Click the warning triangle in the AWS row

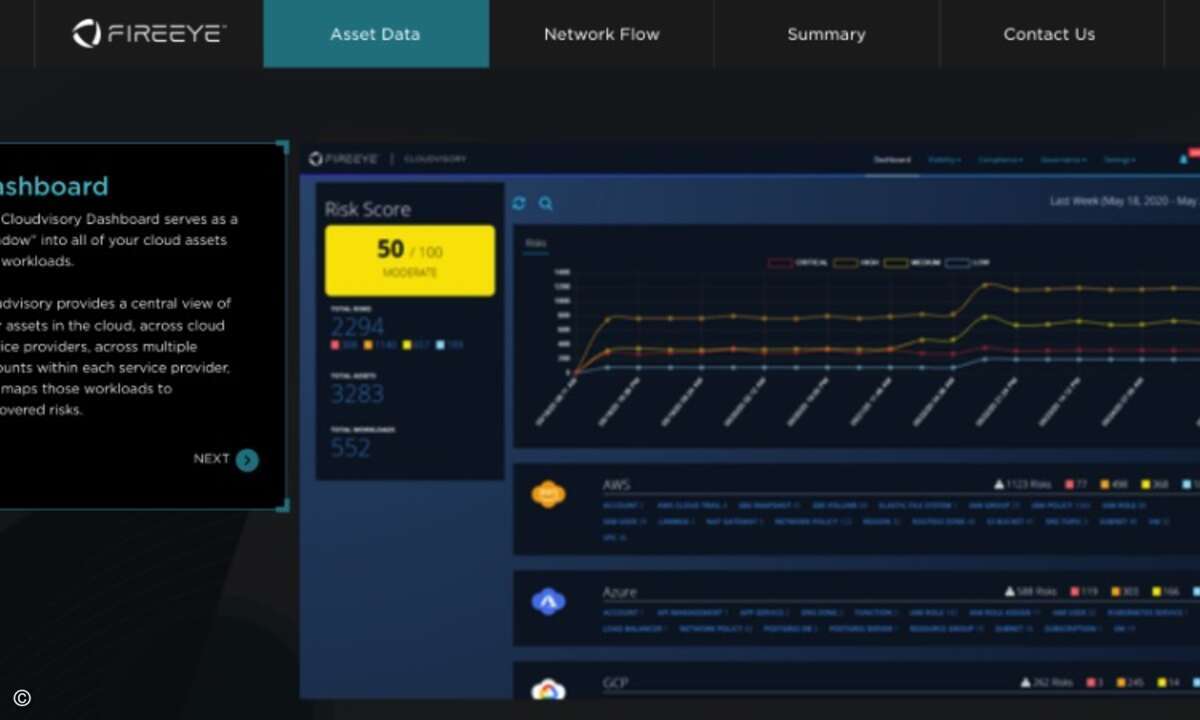tap(998, 485)
